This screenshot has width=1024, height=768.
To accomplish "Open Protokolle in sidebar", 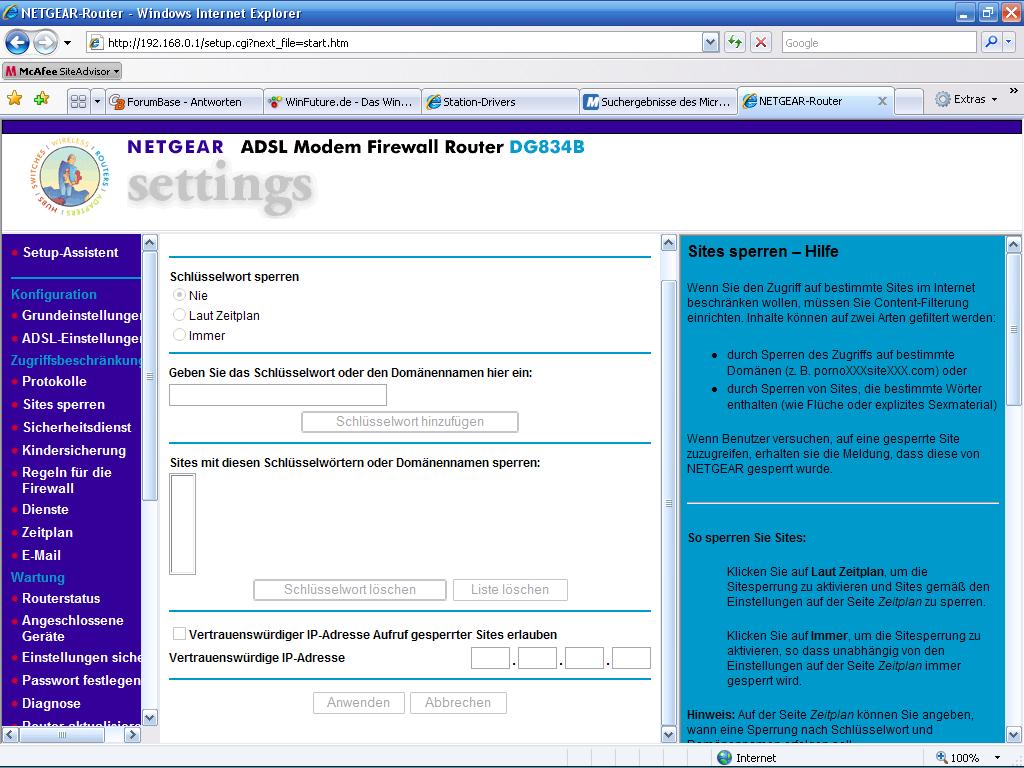I will (54, 381).
